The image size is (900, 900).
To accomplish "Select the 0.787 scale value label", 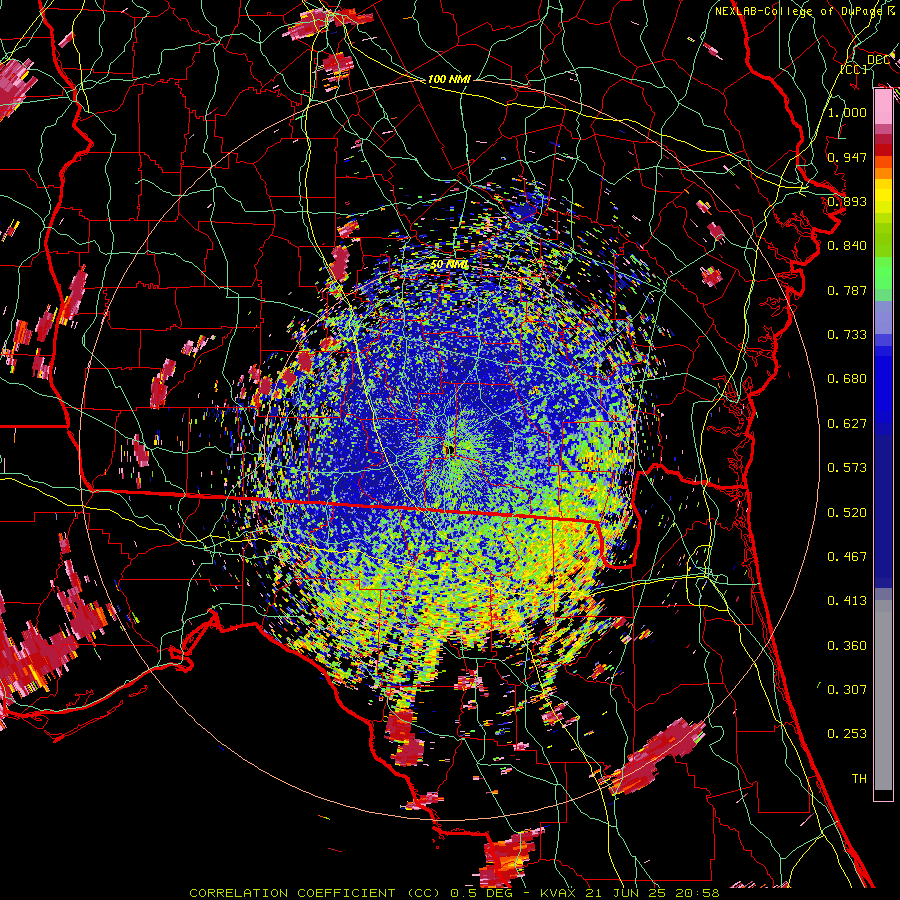I will pos(847,290).
